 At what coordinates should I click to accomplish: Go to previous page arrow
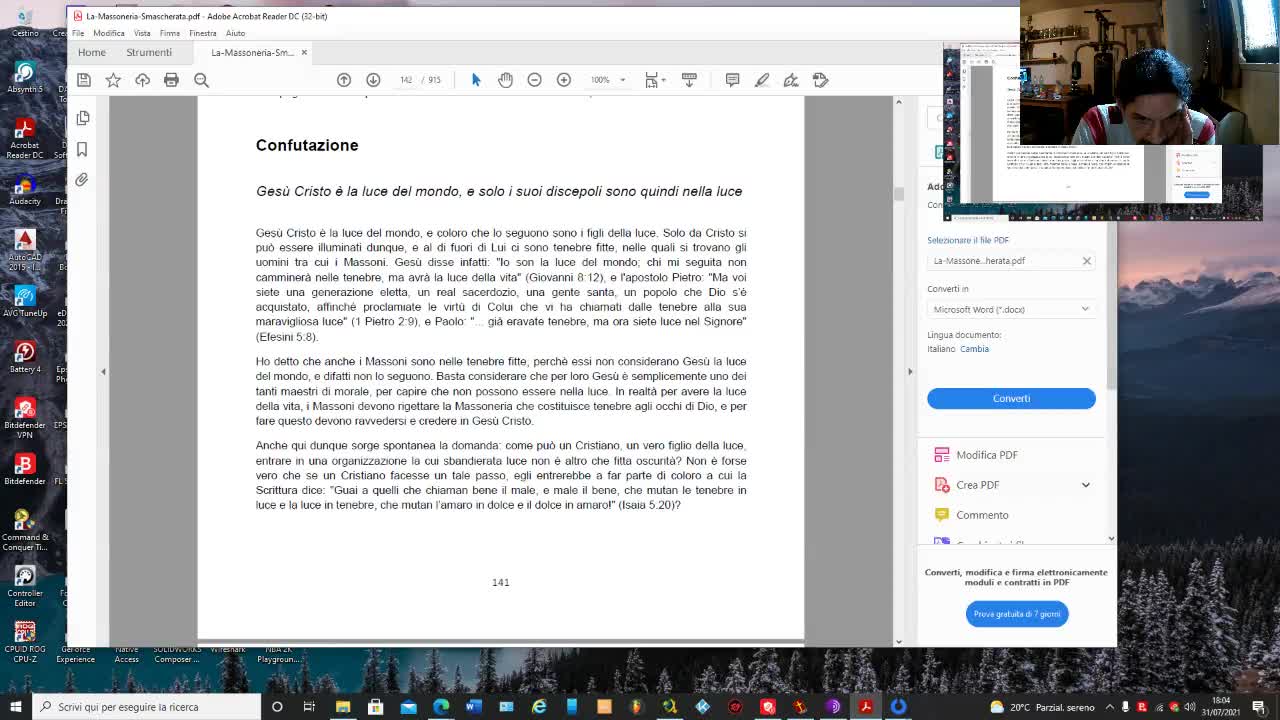[x=344, y=80]
